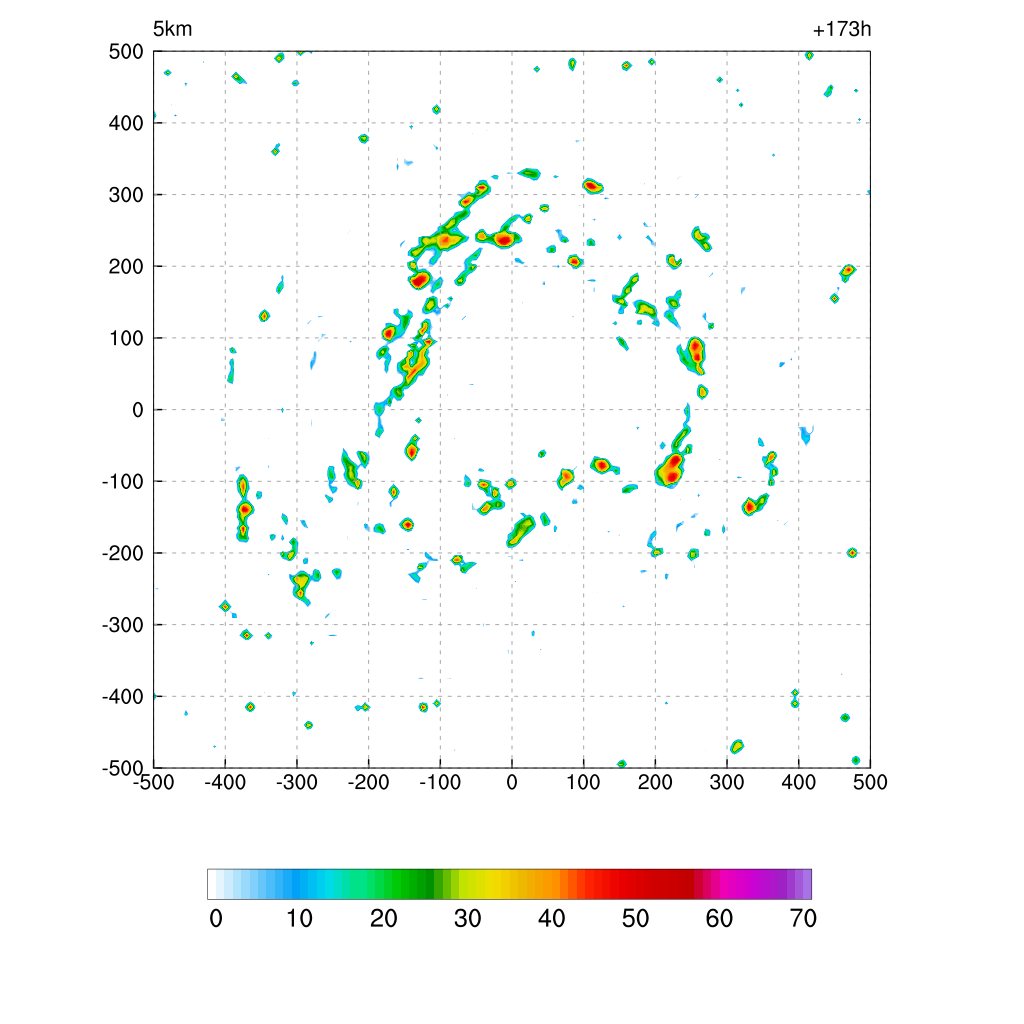The image size is (1024, 1024).
Task: Click the colorbar label 70
Action: [x=803, y=919]
